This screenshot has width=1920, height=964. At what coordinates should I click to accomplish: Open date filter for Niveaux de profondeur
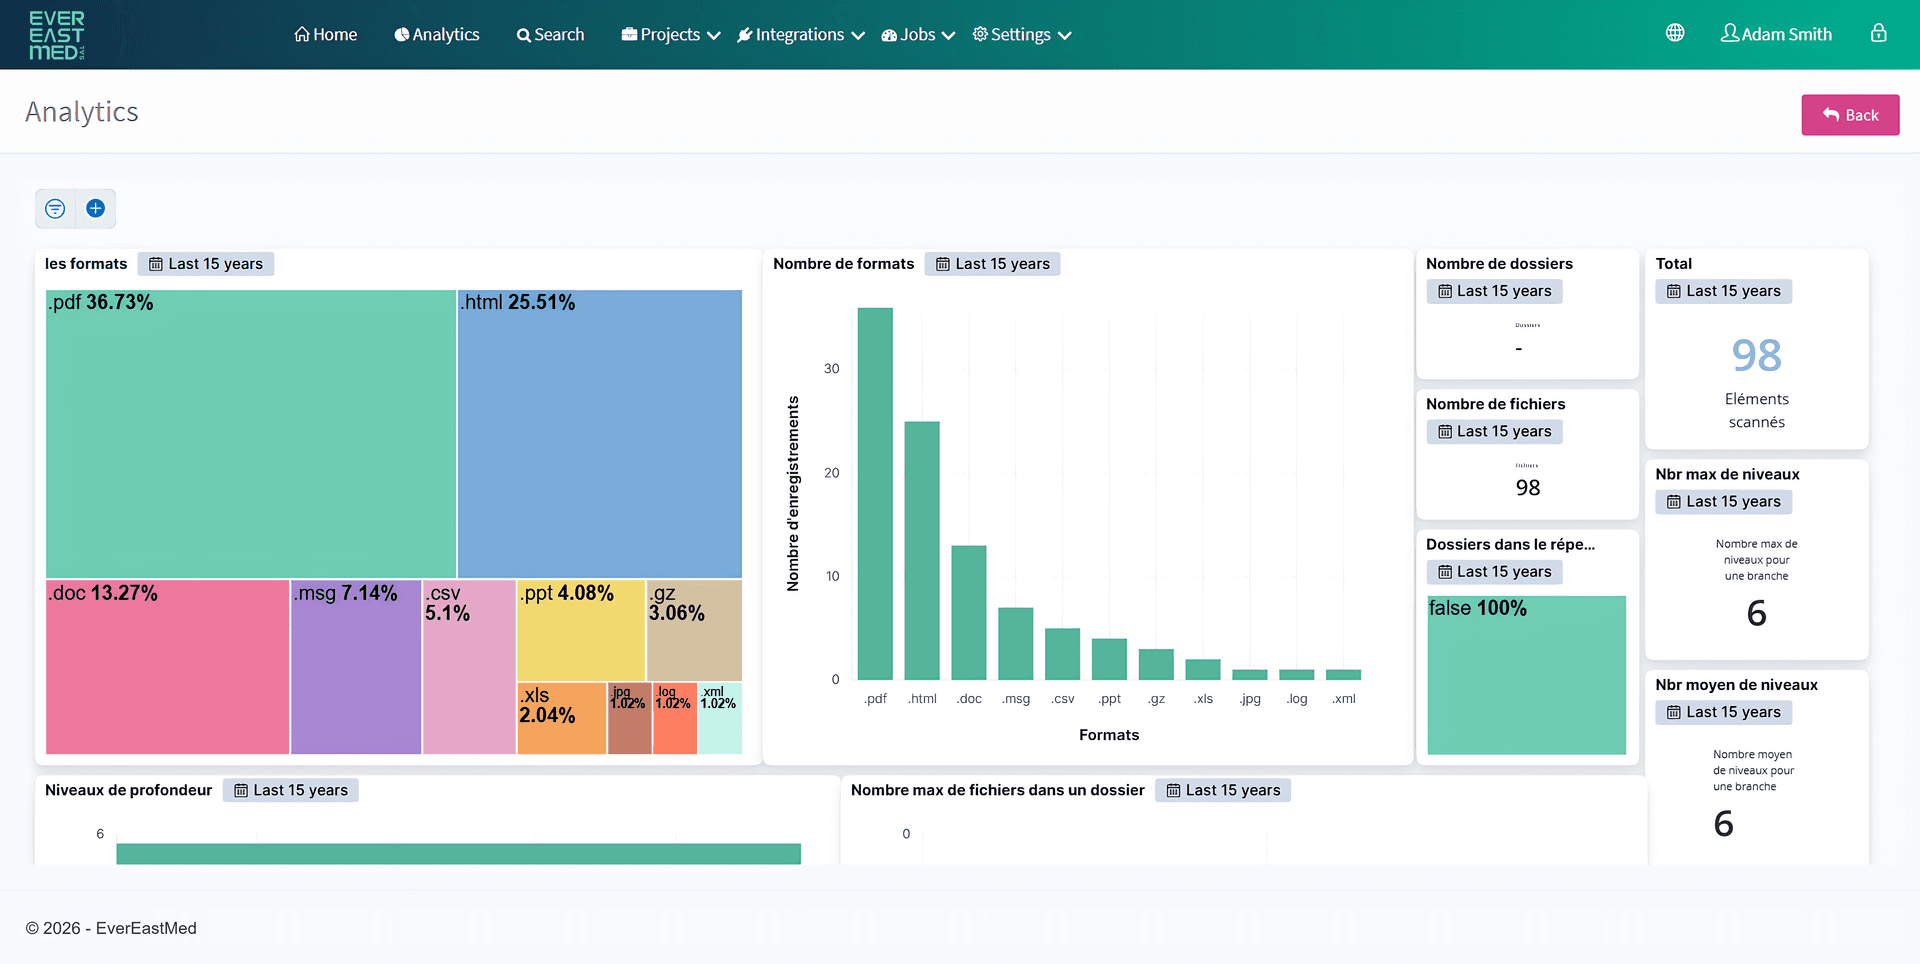(291, 790)
